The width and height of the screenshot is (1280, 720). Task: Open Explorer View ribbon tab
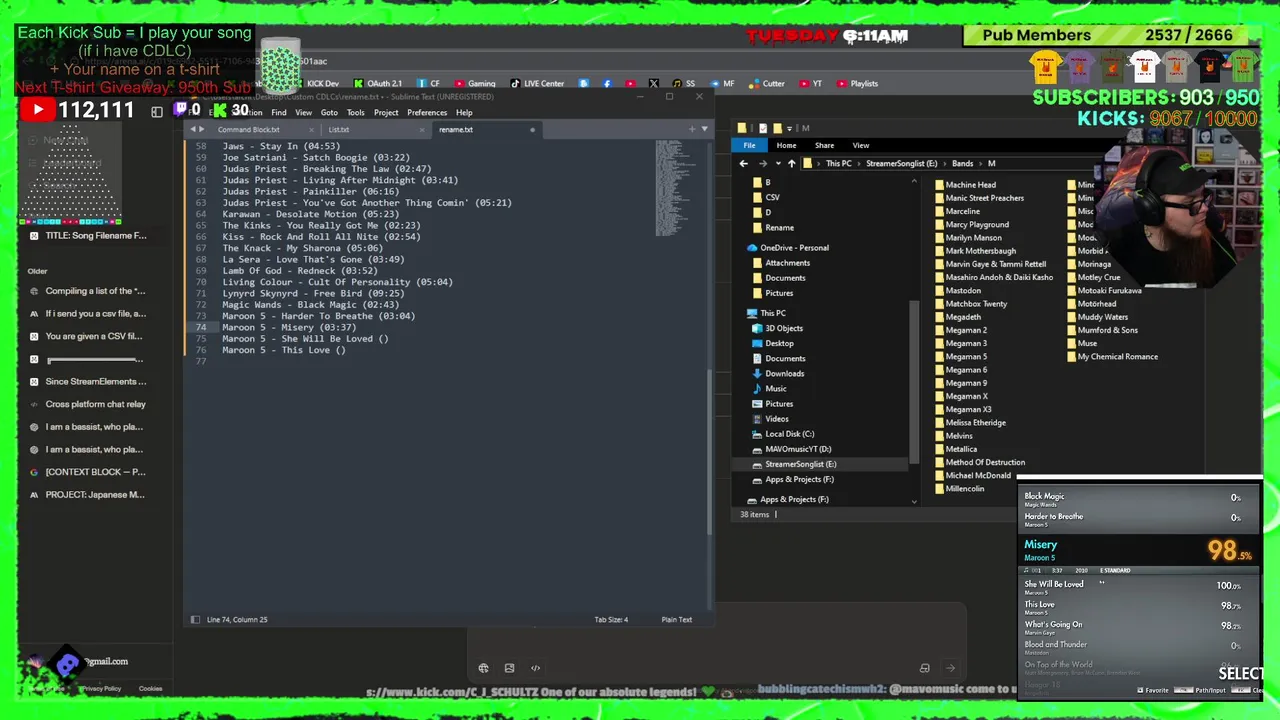click(x=860, y=146)
